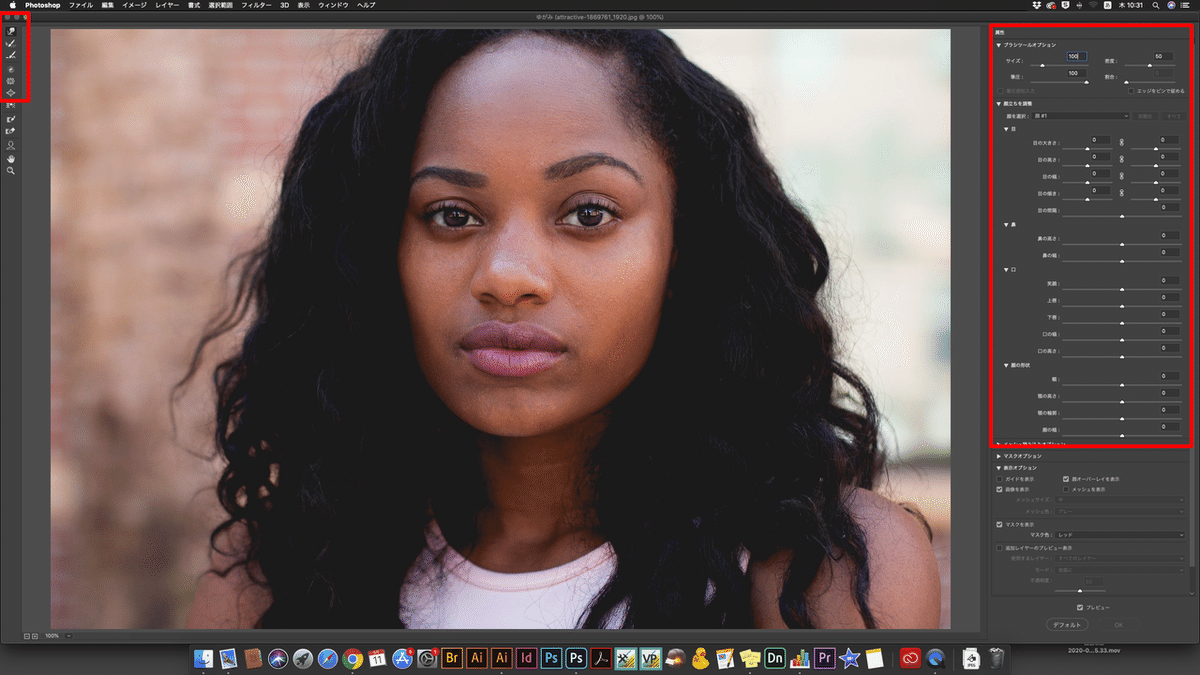Screen dimensions: 1200x675
Task: Select the Reconstruct tool
Action: click(x=11, y=44)
